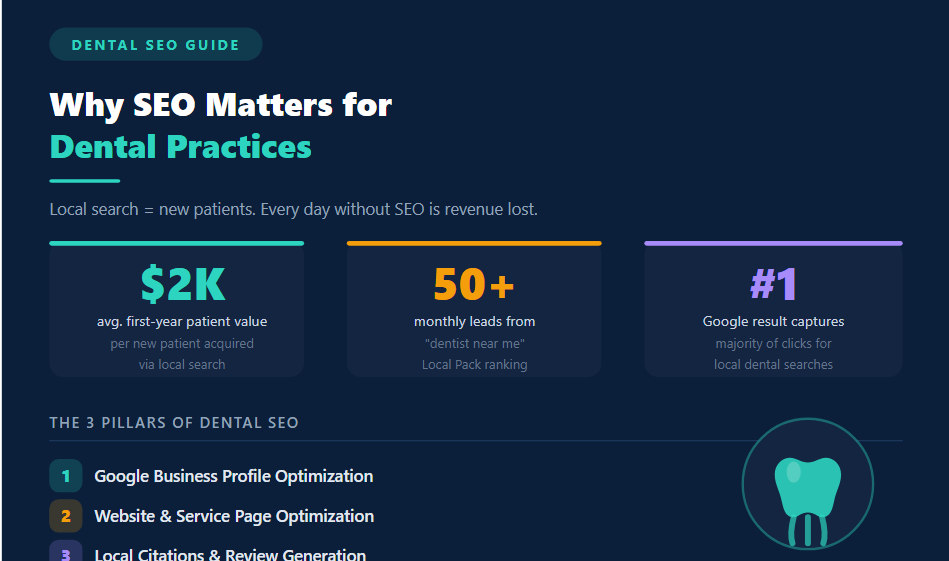
Task: Click the $2K statistic value
Action: coord(183,284)
